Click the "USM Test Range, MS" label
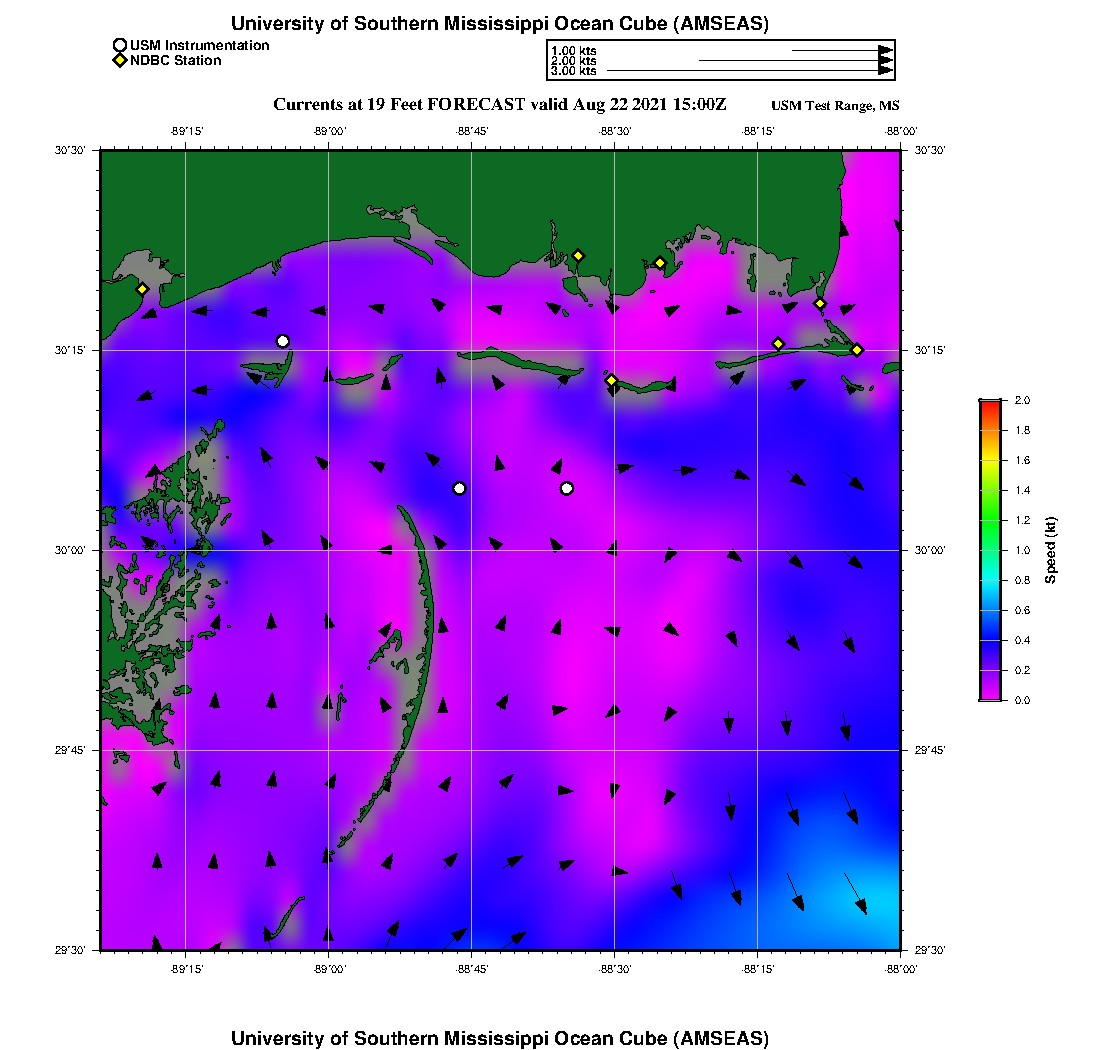The image size is (1100, 1050). [835, 106]
